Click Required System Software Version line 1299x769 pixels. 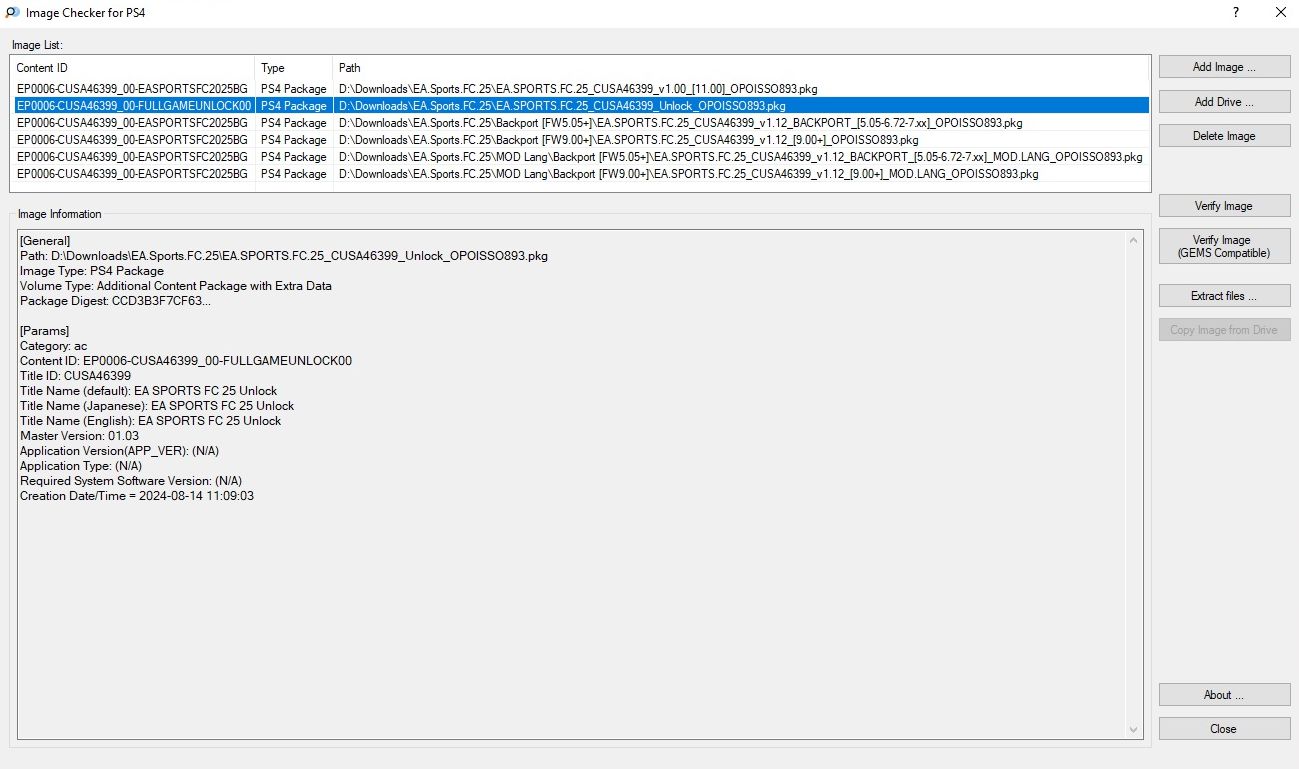[x=131, y=481]
